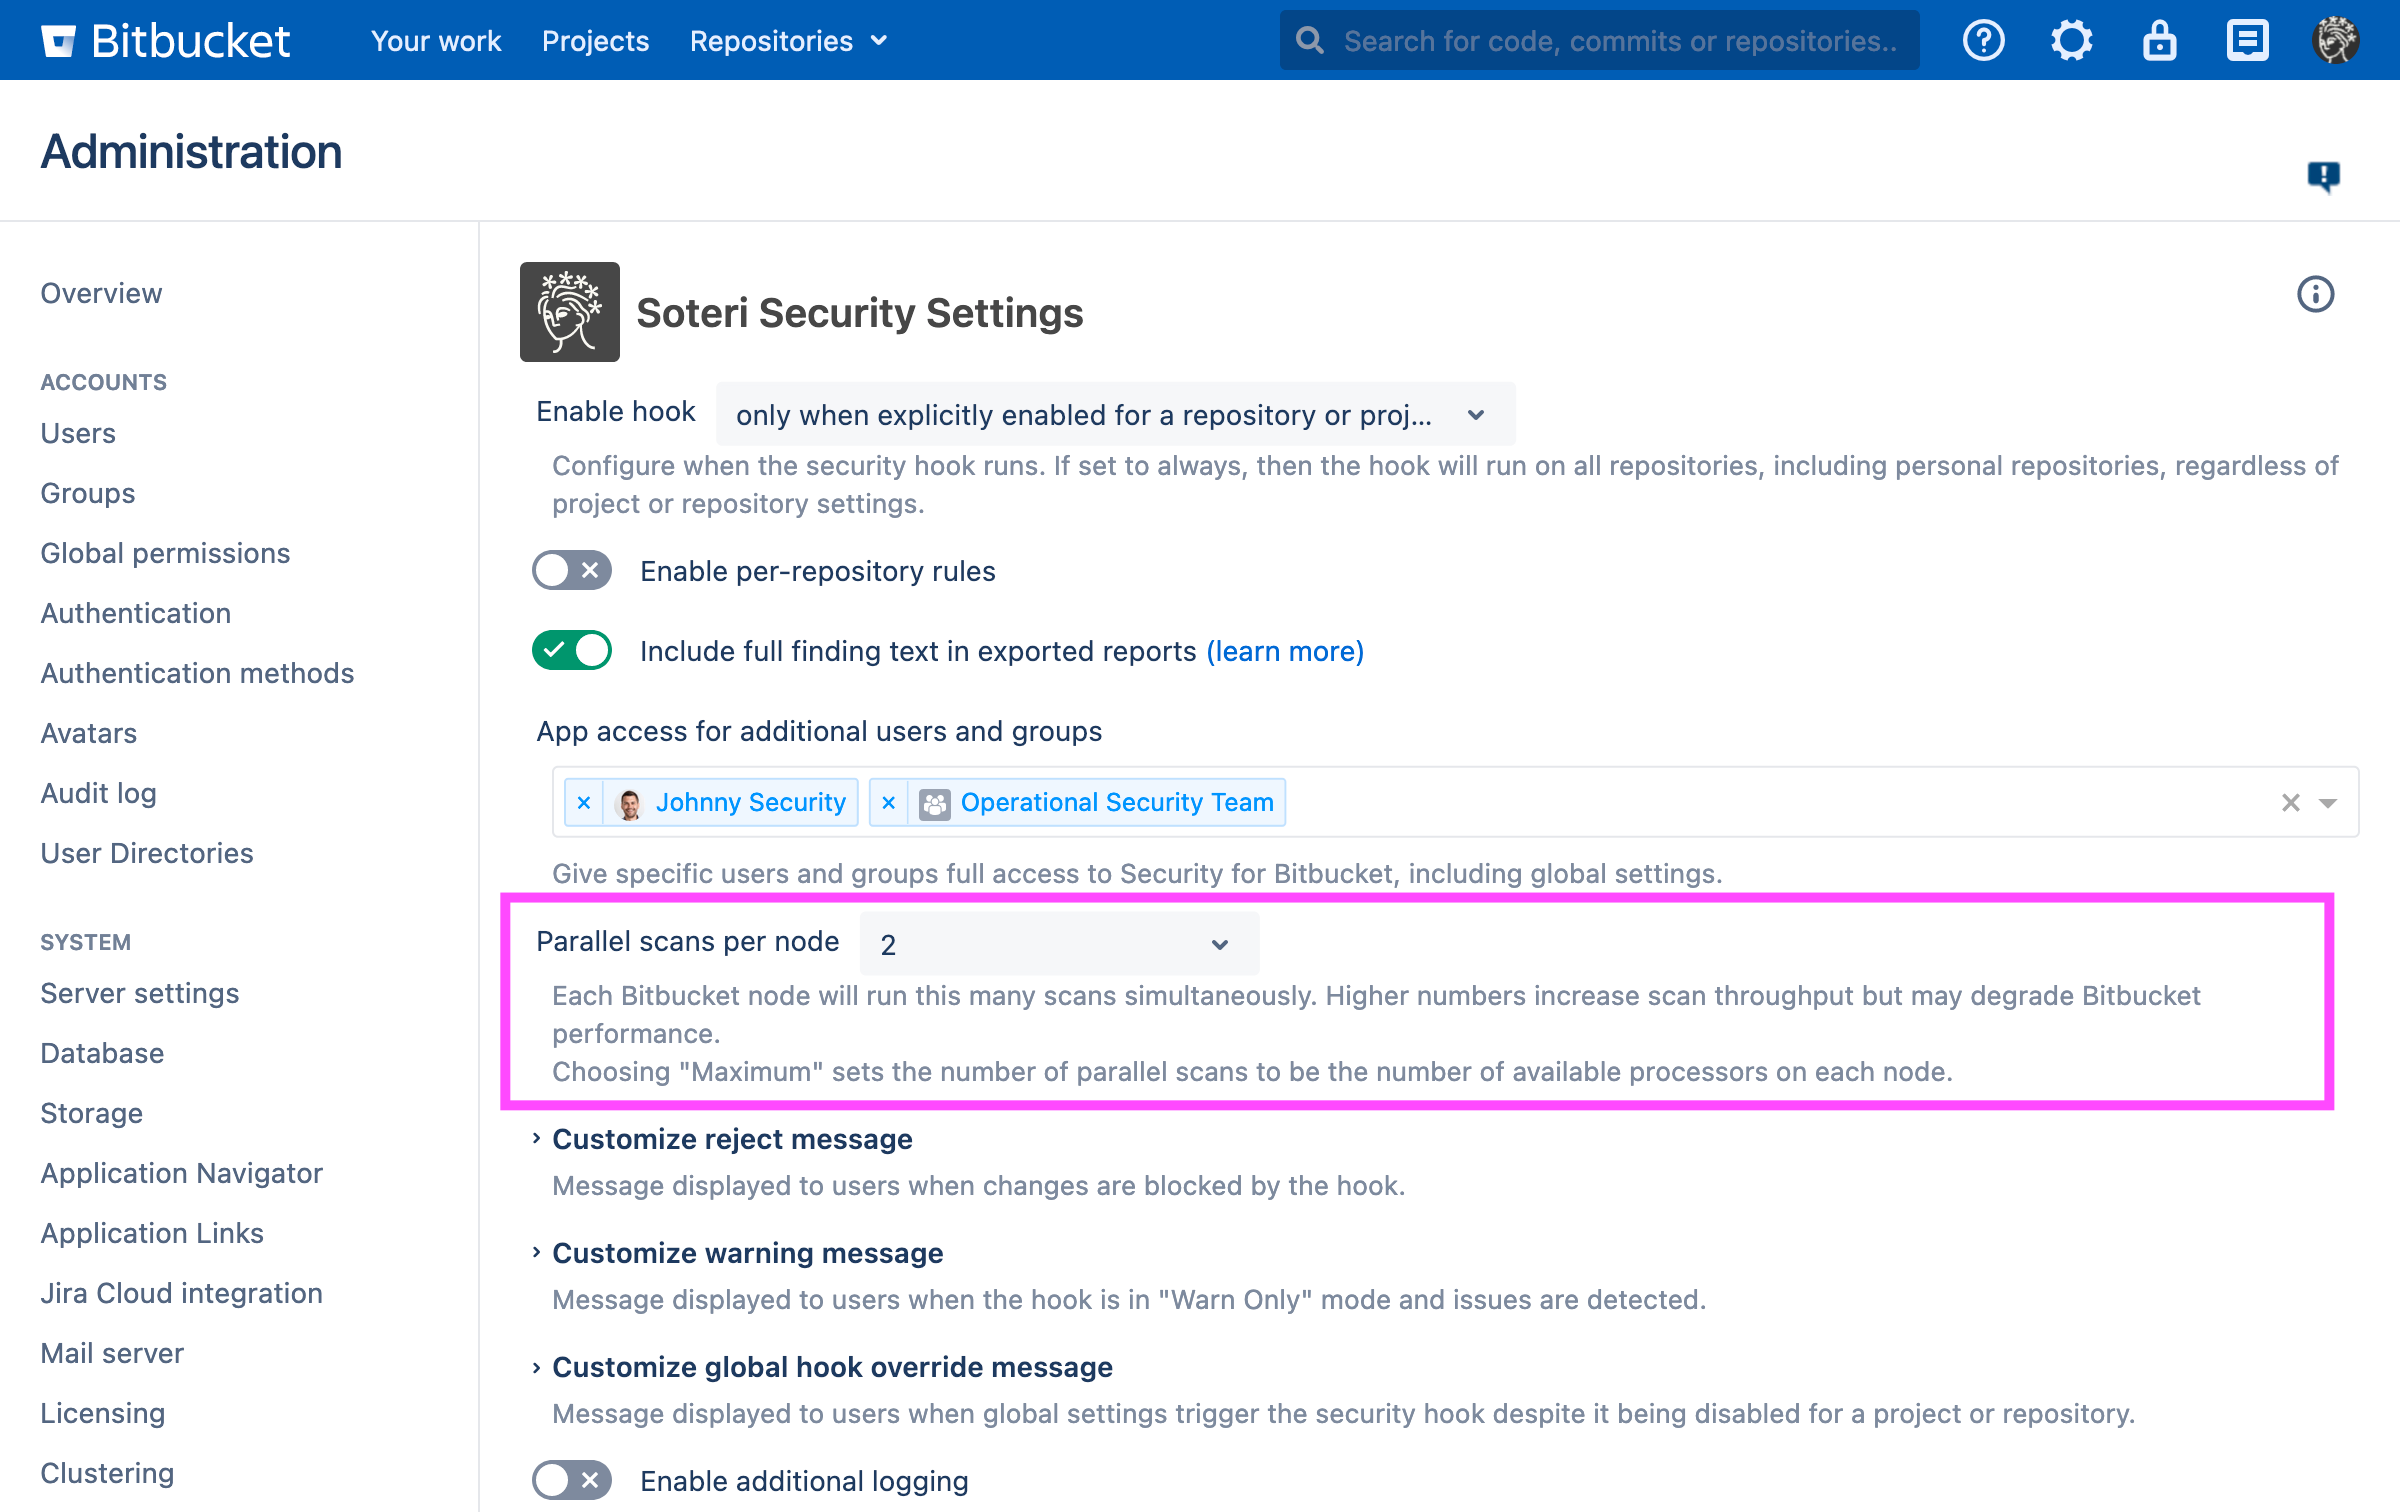The image size is (2400, 1512).
Task: Open the administration gear icon
Action: pos(2071,41)
